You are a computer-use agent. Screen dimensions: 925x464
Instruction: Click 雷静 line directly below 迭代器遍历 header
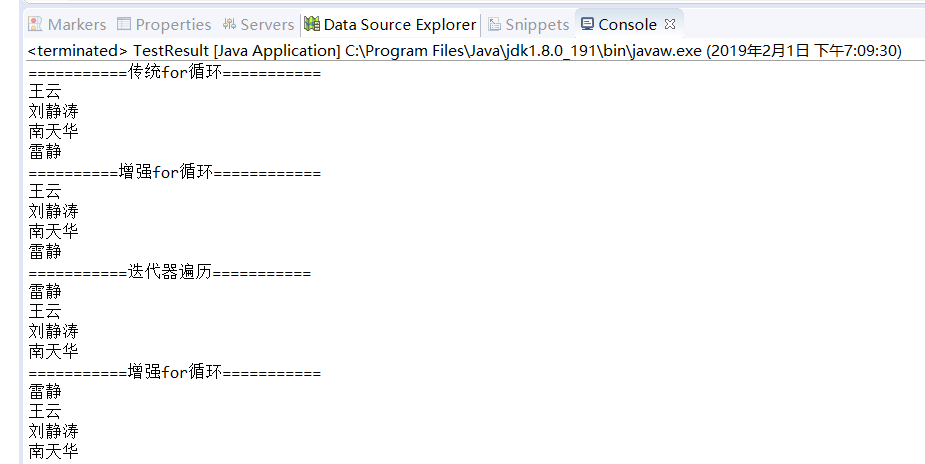45,292
